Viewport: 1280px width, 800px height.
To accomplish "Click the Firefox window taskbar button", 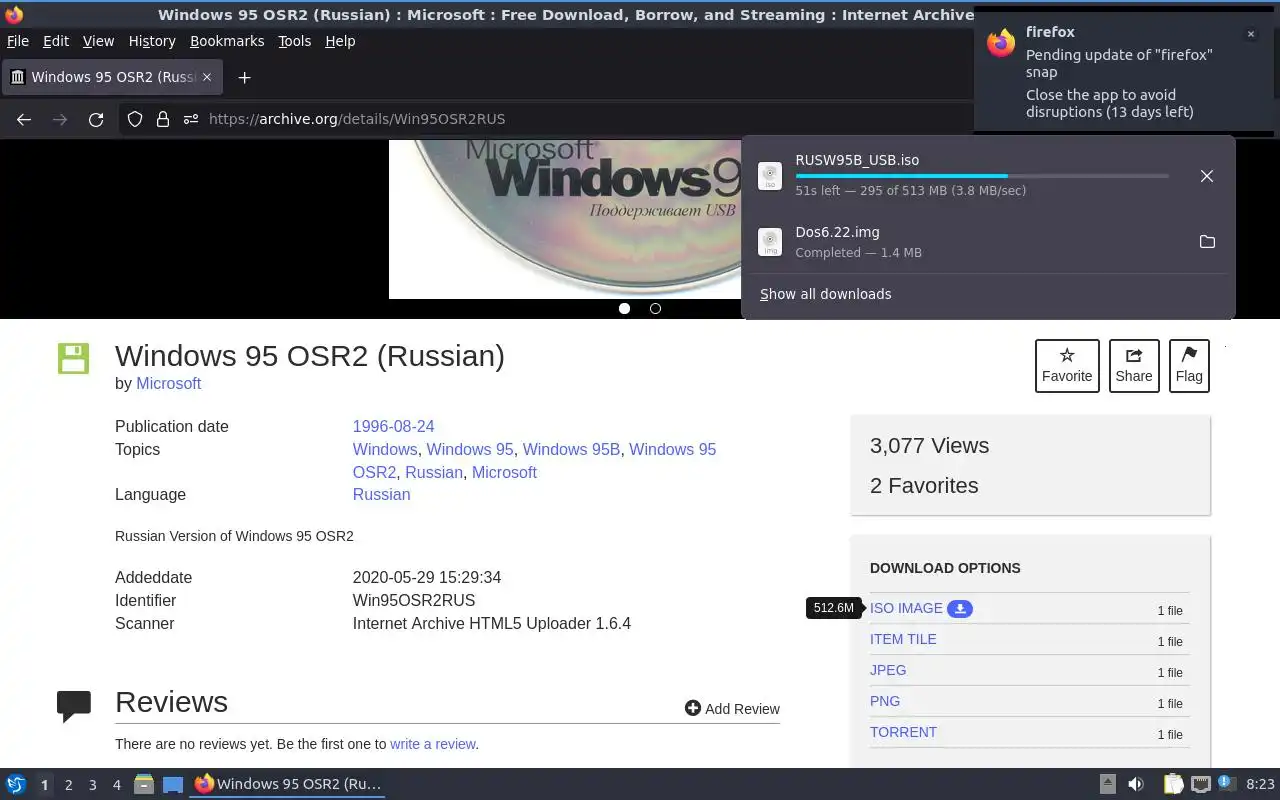I will point(288,784).
